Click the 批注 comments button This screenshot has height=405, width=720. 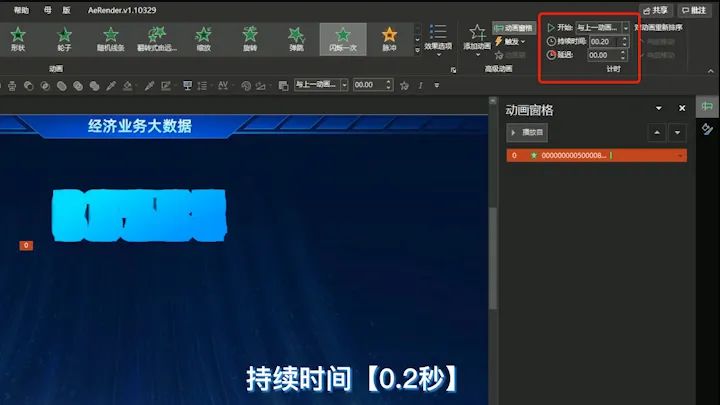pyautogui.click(x=694, y=10)
